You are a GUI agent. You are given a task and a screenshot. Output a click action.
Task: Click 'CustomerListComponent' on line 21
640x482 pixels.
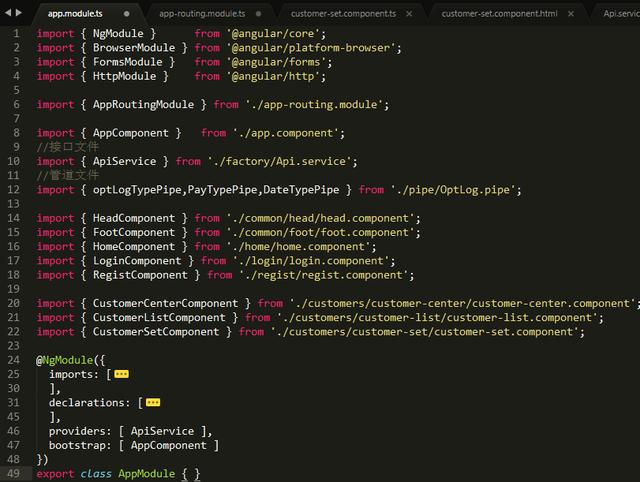159,318
